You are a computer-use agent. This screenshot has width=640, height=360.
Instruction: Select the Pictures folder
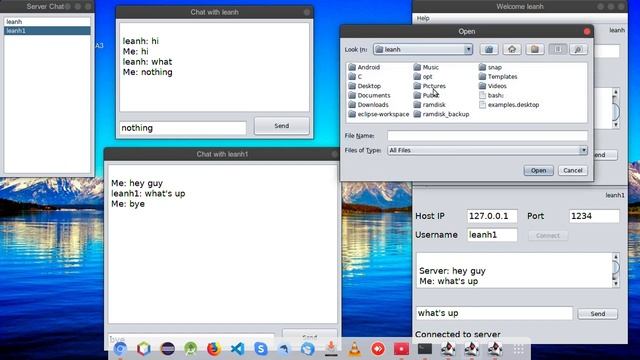click(x=429, y=86)
